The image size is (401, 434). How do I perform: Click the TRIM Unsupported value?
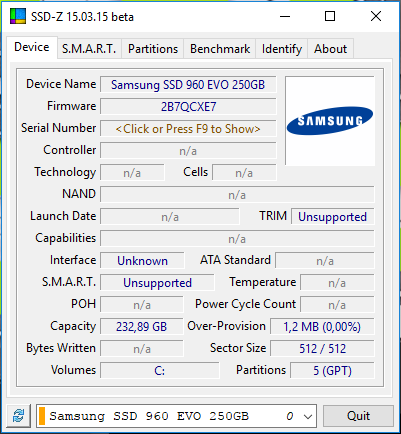coord(332,217)
